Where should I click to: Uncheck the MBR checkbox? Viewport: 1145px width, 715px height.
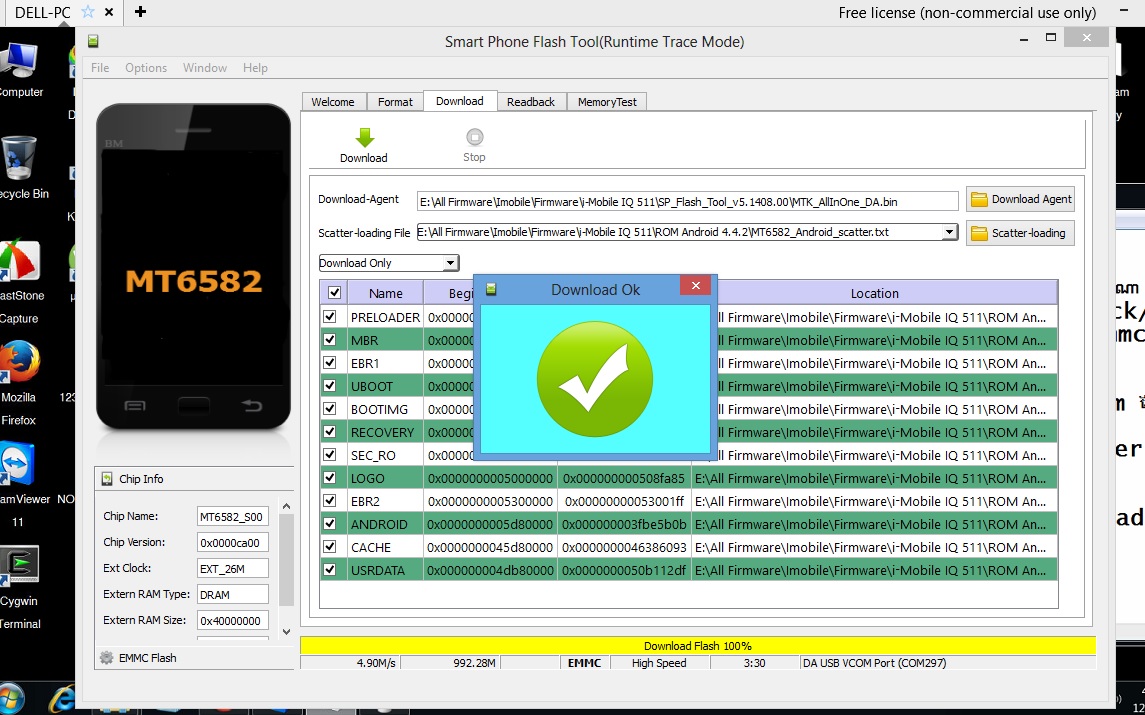click(330, 340)
